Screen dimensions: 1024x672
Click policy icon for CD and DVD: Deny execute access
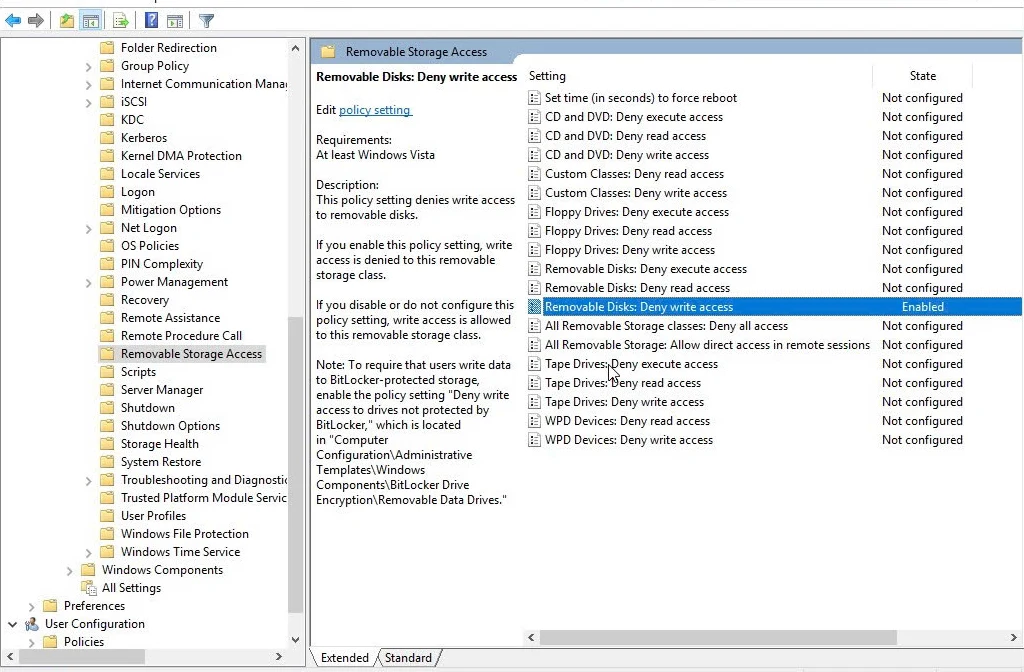534,117
